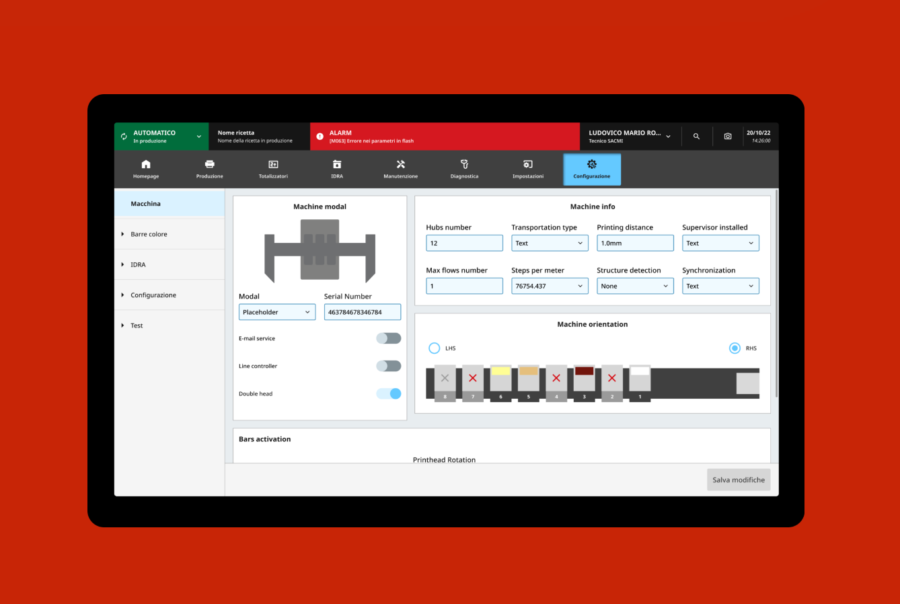Go to the Homepage icon
This screenshot has height=604, width=900.
146,164
